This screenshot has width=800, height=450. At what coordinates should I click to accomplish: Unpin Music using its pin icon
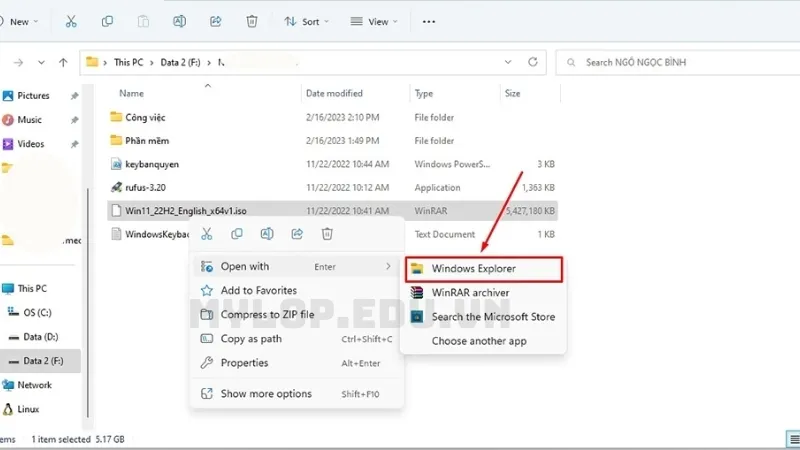click(x=74, y=120)
